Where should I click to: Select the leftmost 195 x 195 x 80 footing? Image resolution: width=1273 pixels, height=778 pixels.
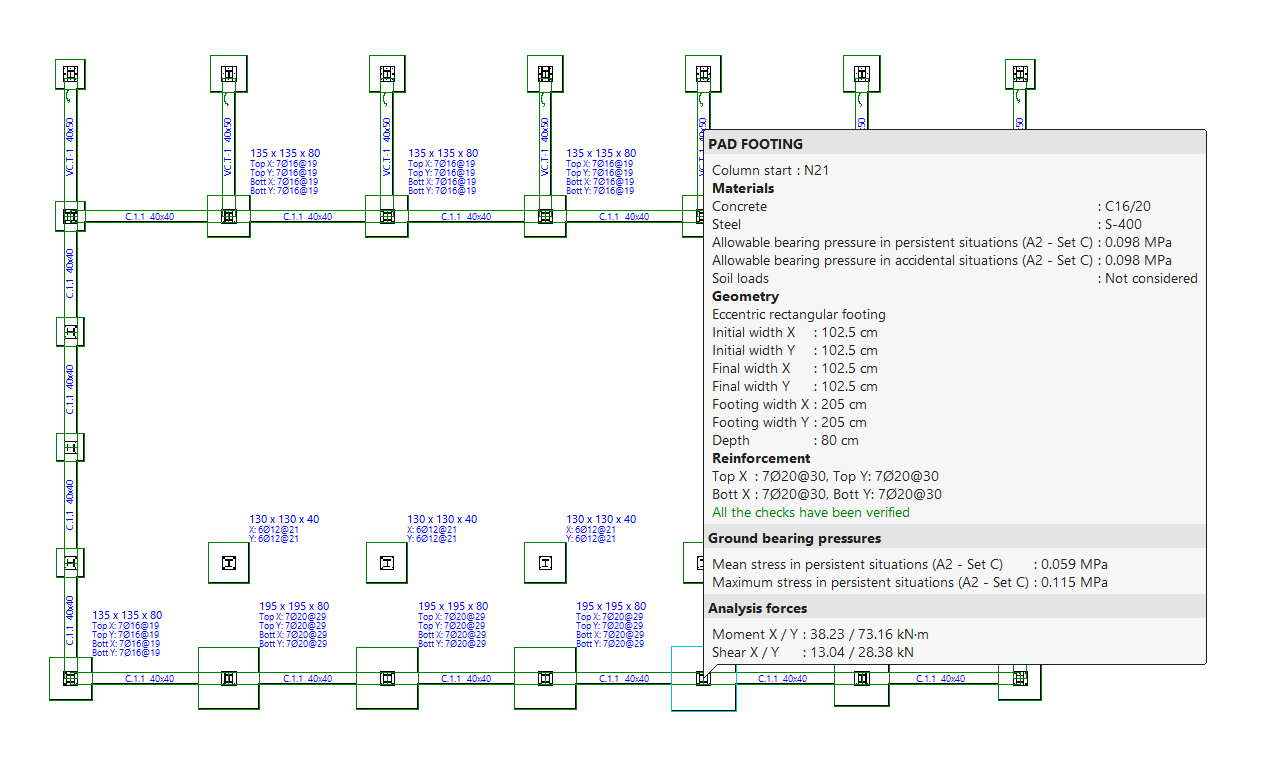(229, 679)
